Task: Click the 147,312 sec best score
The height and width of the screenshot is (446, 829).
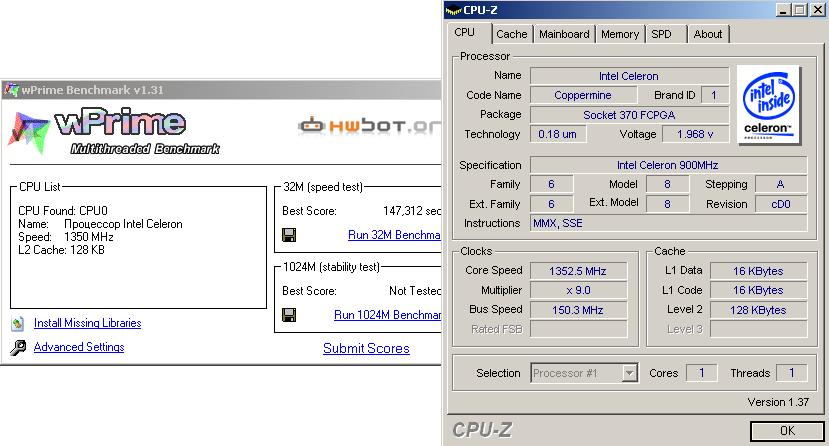Action: [x=412, y=211]
